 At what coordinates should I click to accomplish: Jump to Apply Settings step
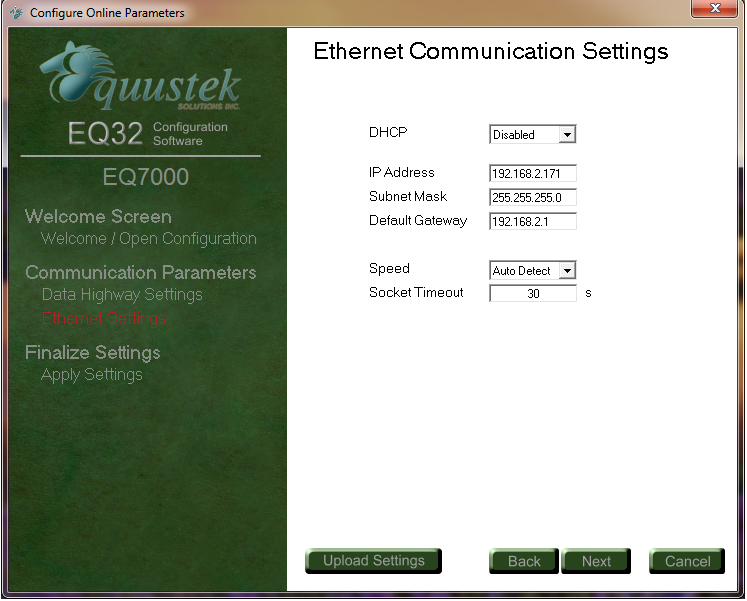92,375
